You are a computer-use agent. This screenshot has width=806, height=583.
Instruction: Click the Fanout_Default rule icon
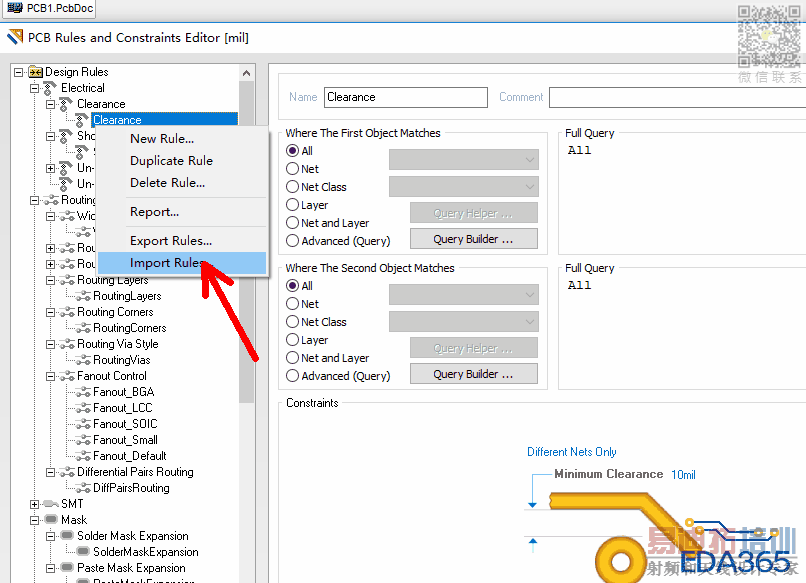(x=83, y=456)
